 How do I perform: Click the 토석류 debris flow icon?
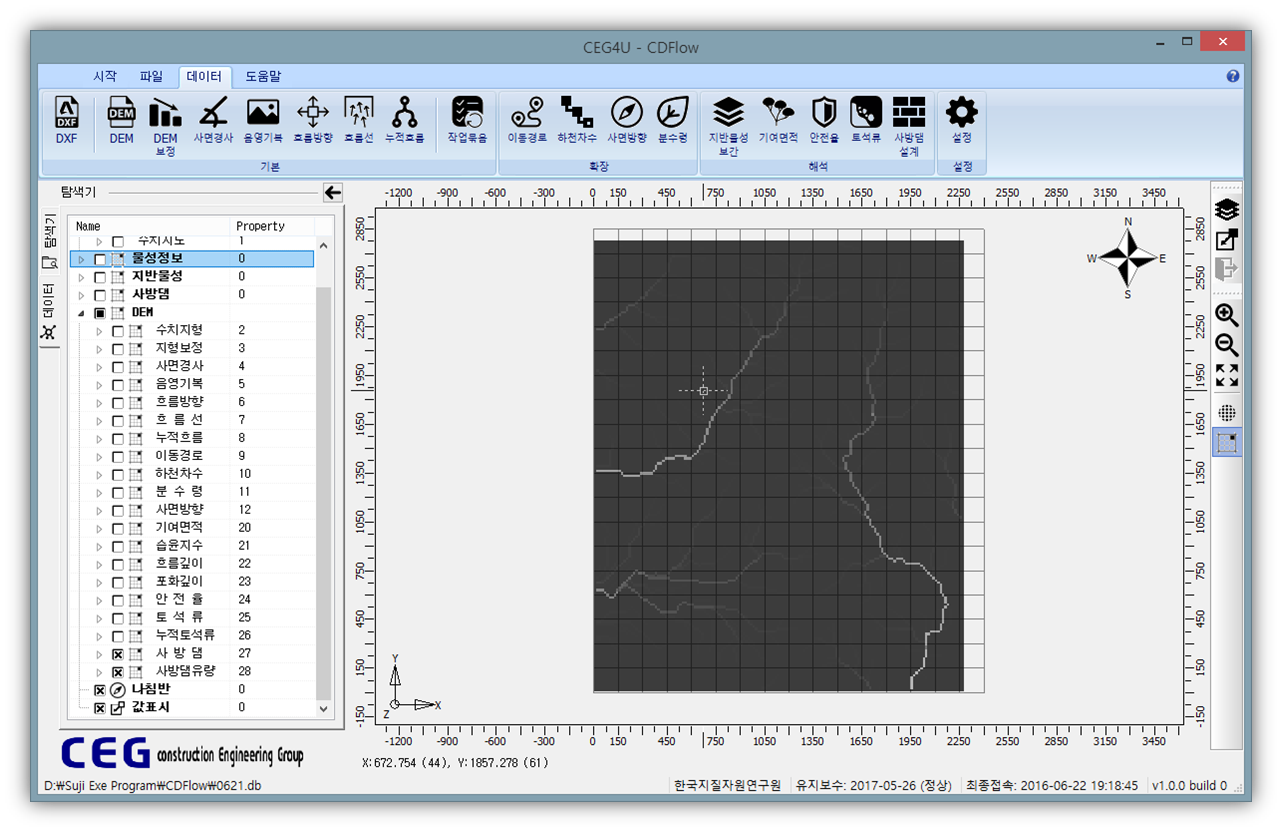pyautogui.click(x=866, y=120)
